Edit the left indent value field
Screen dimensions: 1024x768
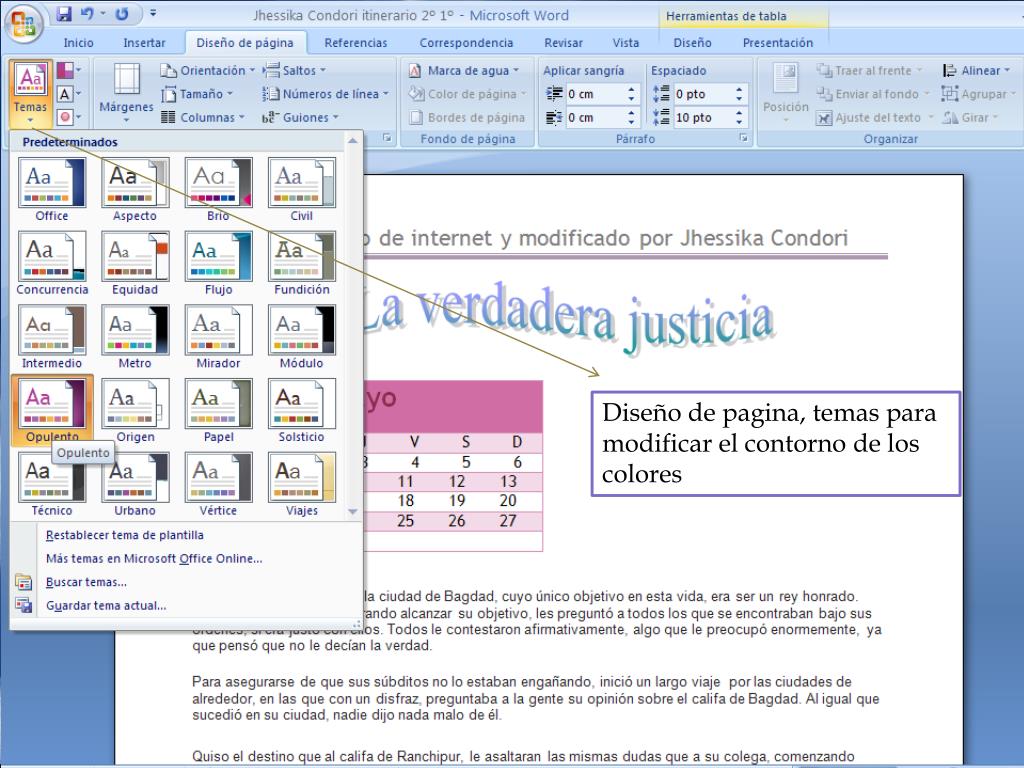click(594, 94)
